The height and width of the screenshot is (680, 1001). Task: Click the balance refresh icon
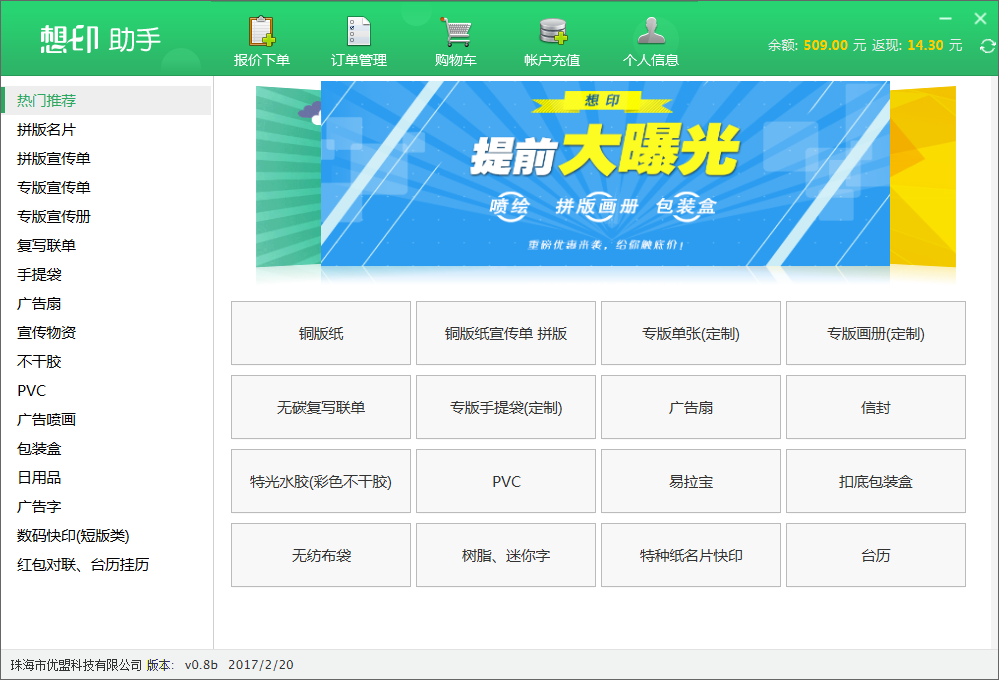coord(987,46)
